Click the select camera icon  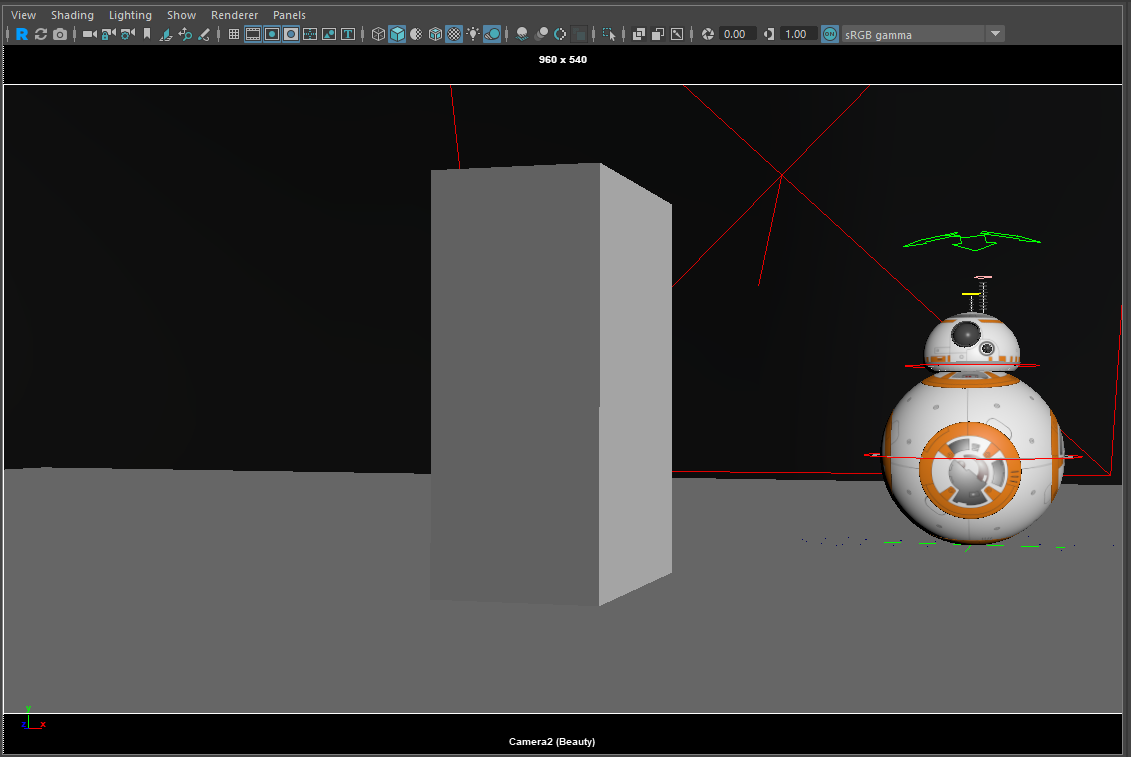[x=89, y=34]
